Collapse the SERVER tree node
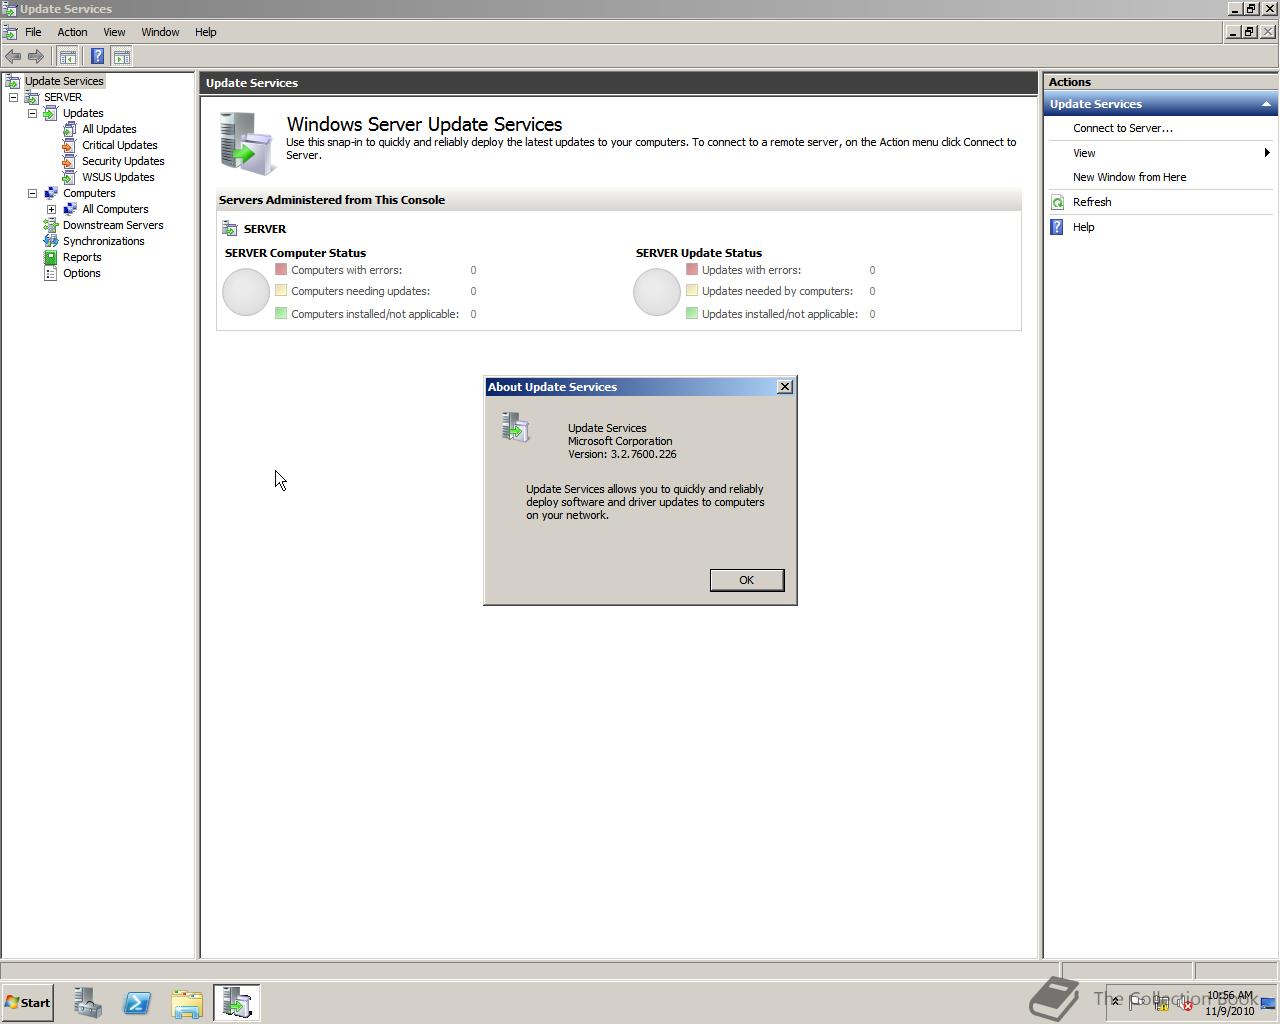The height and width of the screenshot is (1024, 1280). pos(13,97)
